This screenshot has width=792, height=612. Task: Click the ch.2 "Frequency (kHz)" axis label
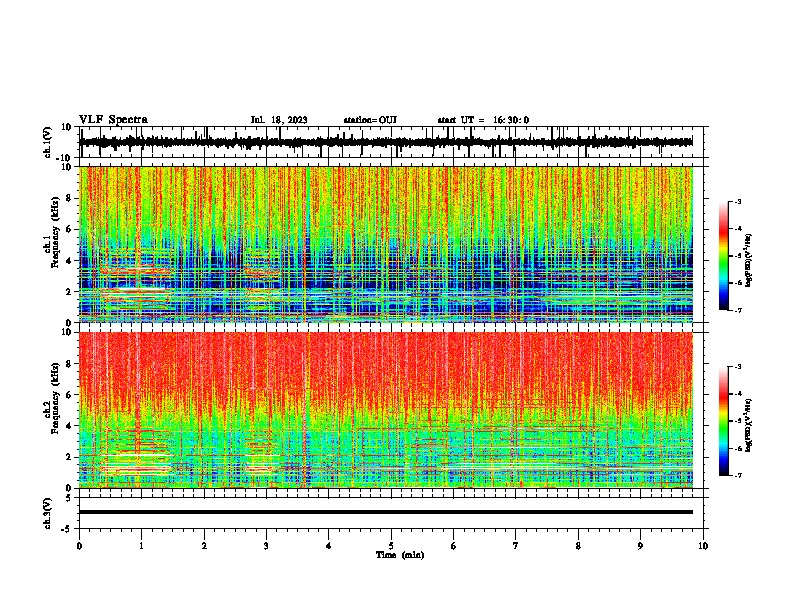(55, 398)
